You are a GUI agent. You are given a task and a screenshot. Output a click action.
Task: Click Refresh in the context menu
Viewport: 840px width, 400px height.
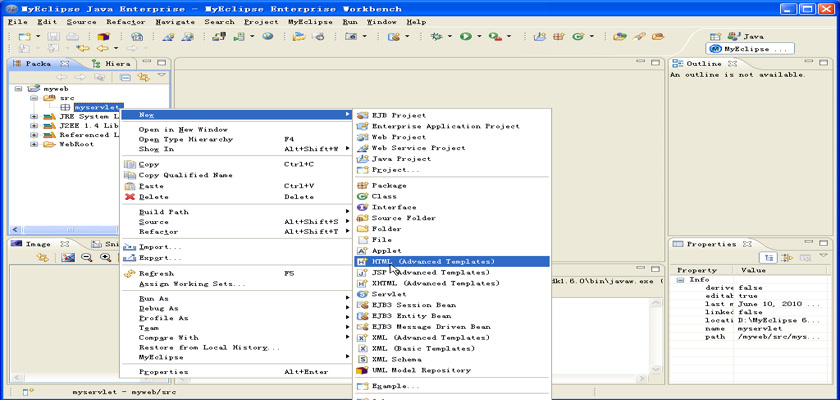(x=236, y=273)
